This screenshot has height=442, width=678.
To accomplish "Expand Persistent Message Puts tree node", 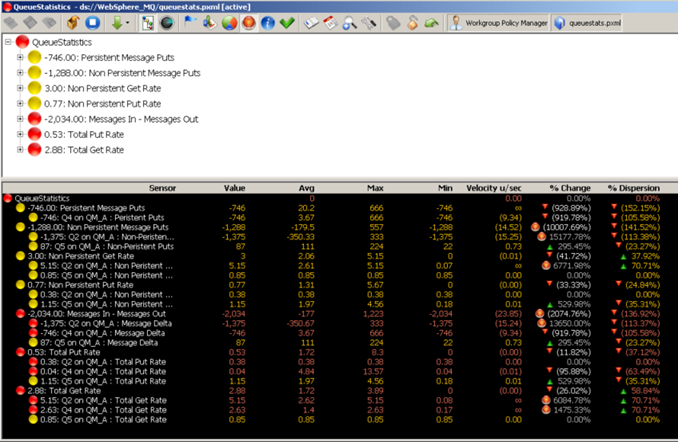I will pyautogui.click(x=20, y=57).
